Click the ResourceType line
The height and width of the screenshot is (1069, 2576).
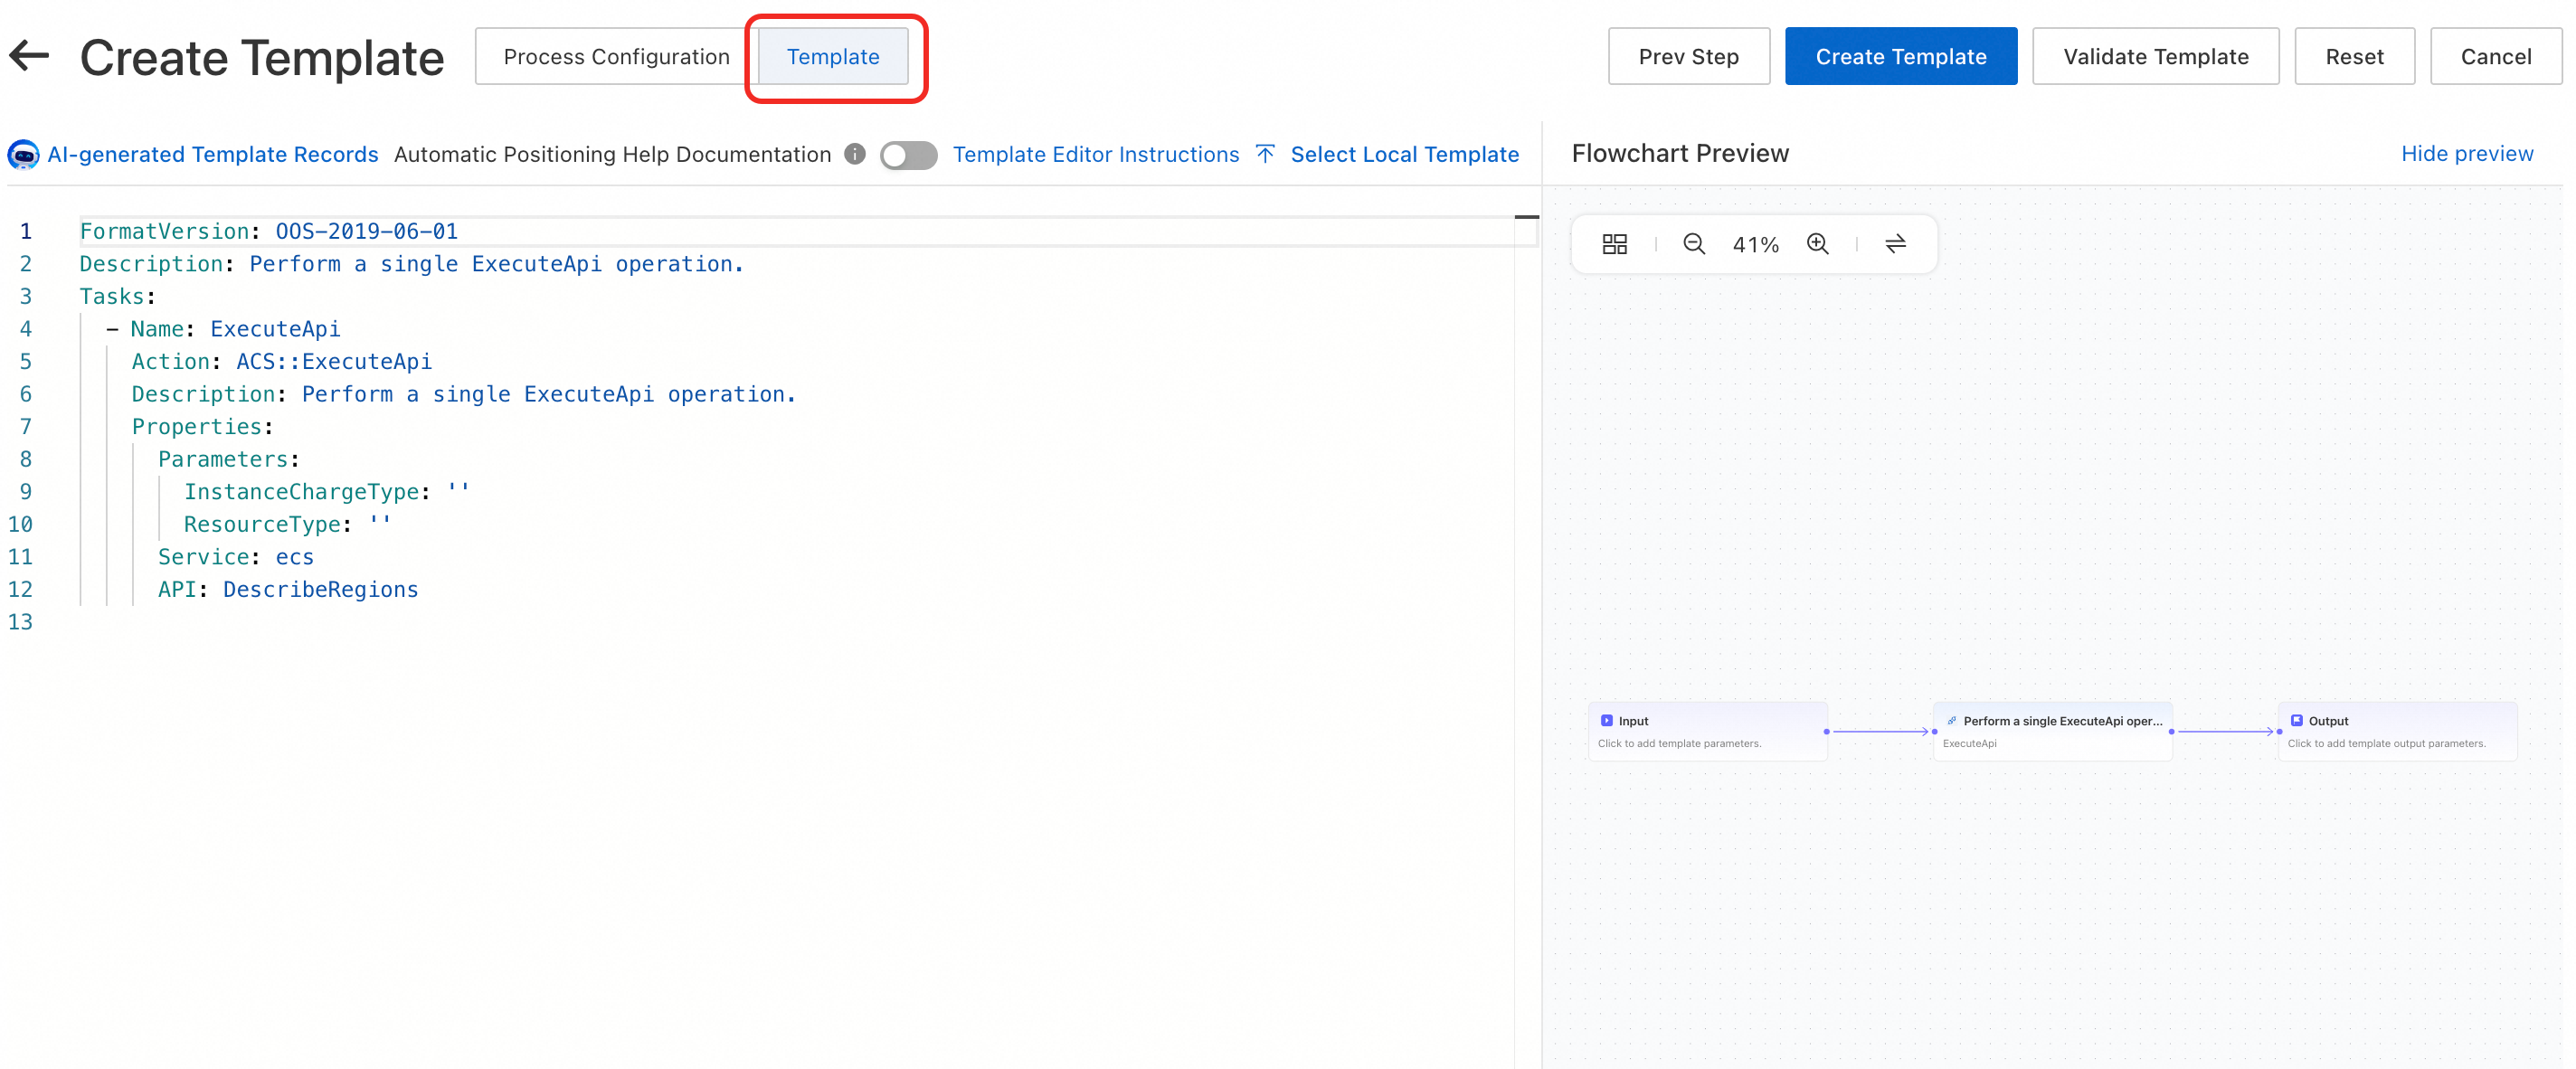point(288,524)
